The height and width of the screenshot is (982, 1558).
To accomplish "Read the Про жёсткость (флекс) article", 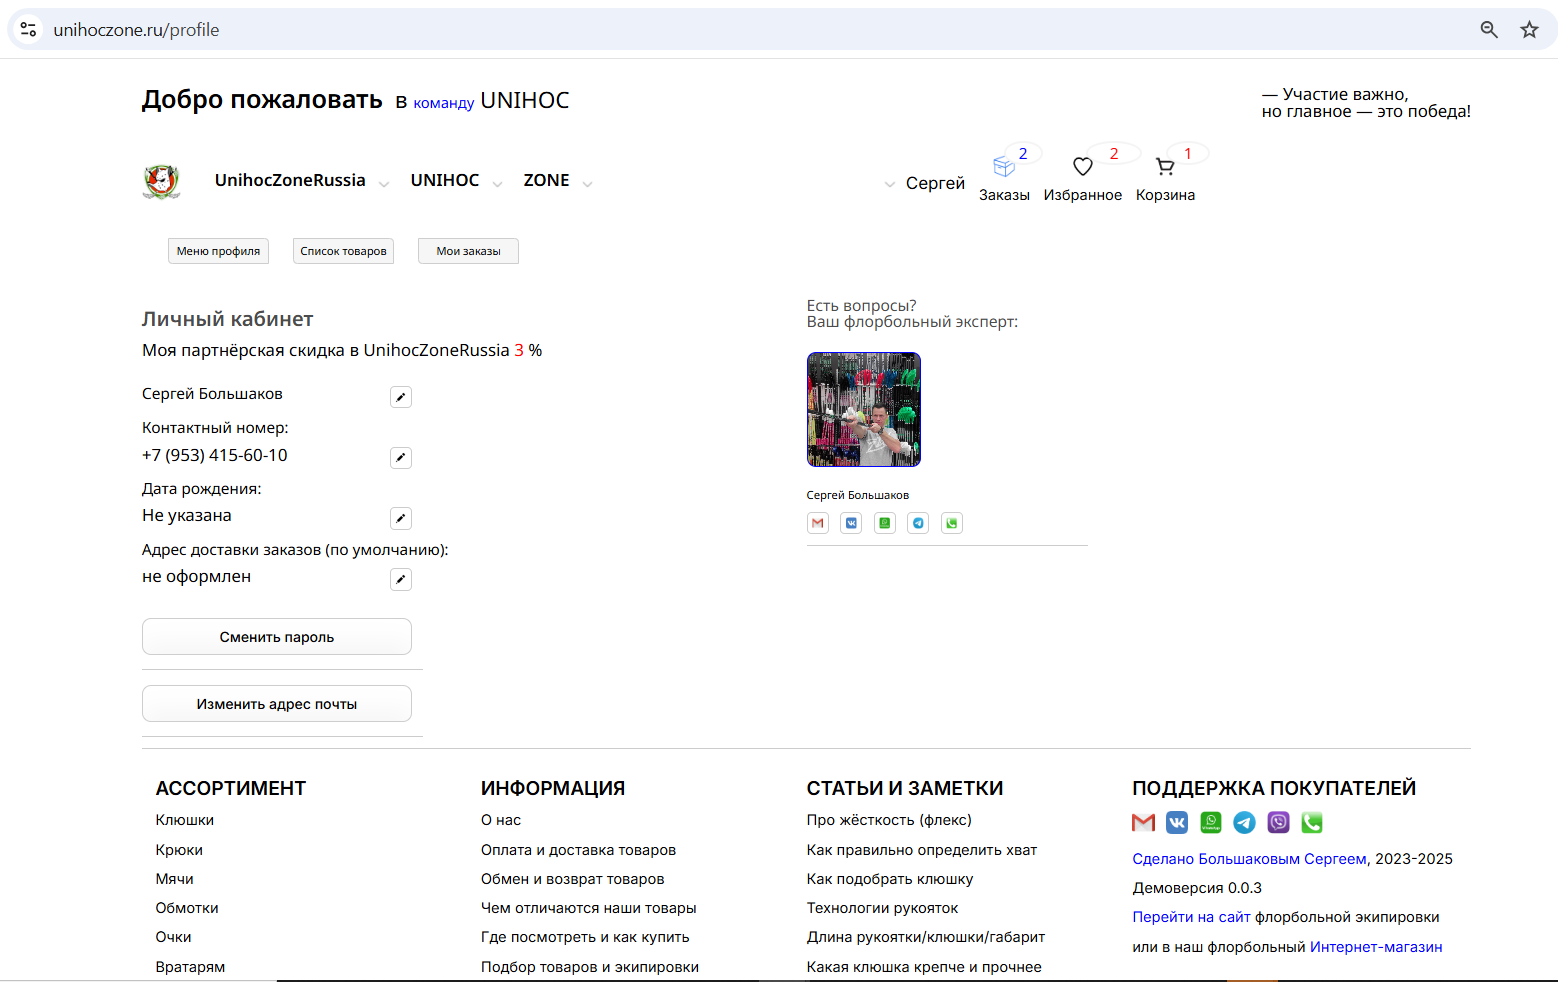I will [x=889, y=820].
